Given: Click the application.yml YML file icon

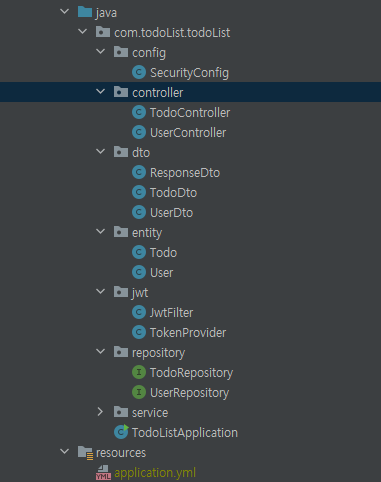Looking at the screenshot, I should [x=103, y=473].
